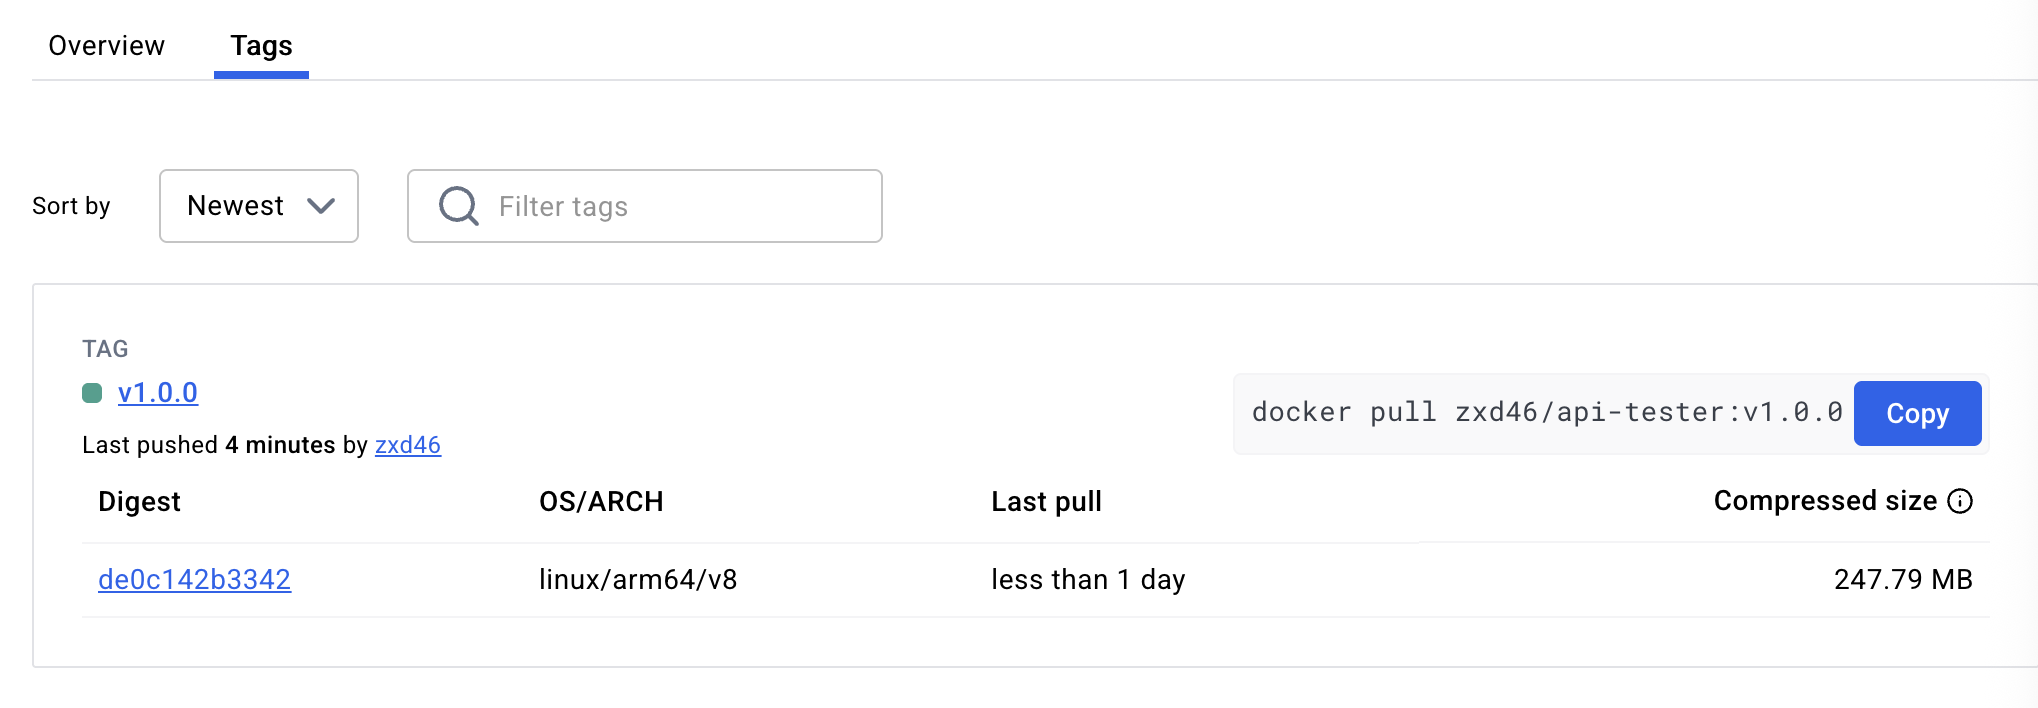2038x708 pixels.
Task: Click the Filter tags search field
Action: coord(680,206)
